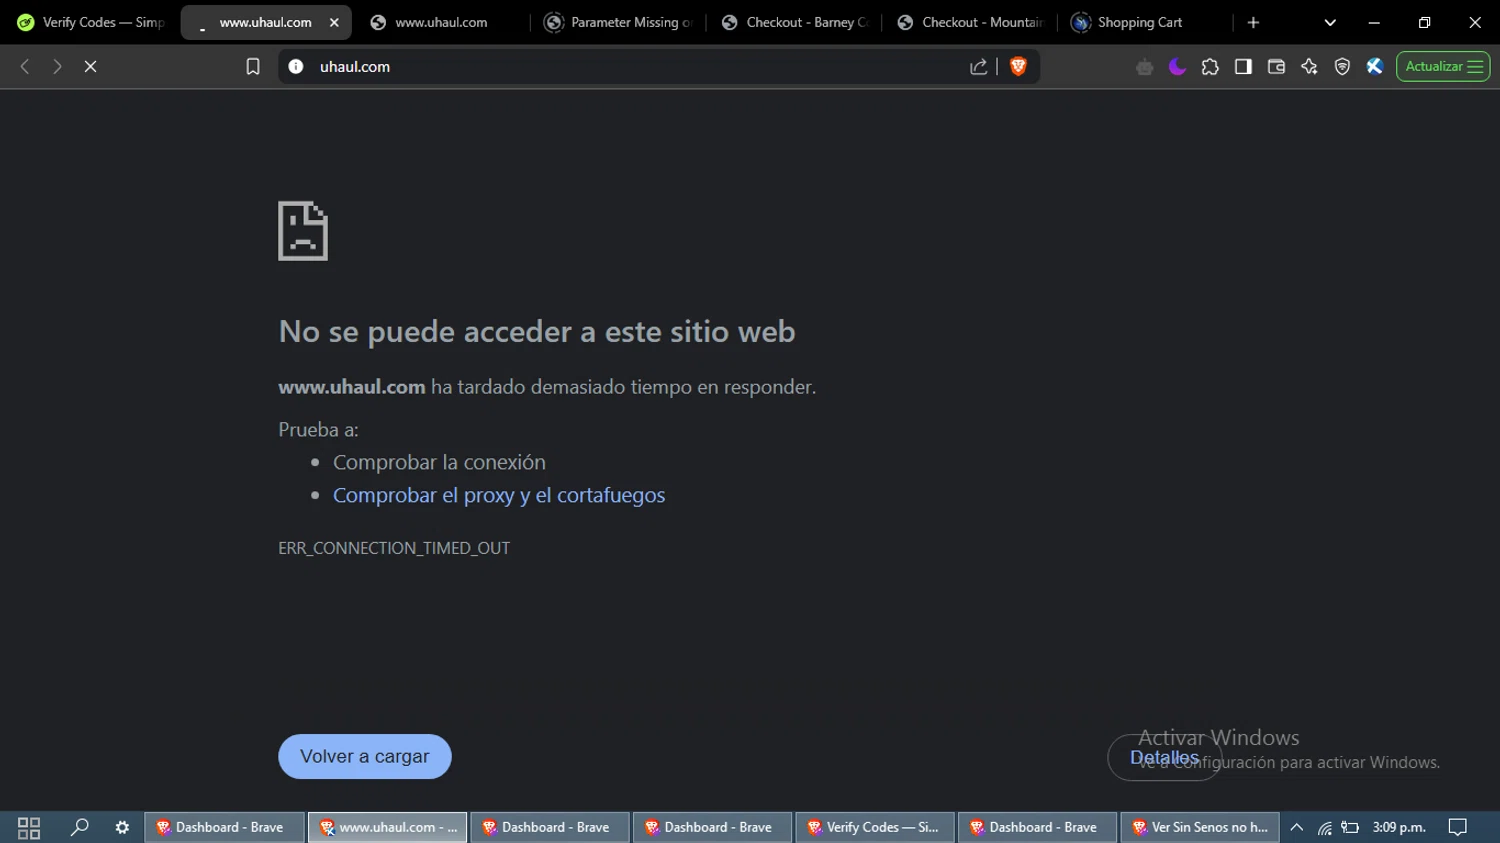Click Actualizar update menu button

[x=1443, y=66]
